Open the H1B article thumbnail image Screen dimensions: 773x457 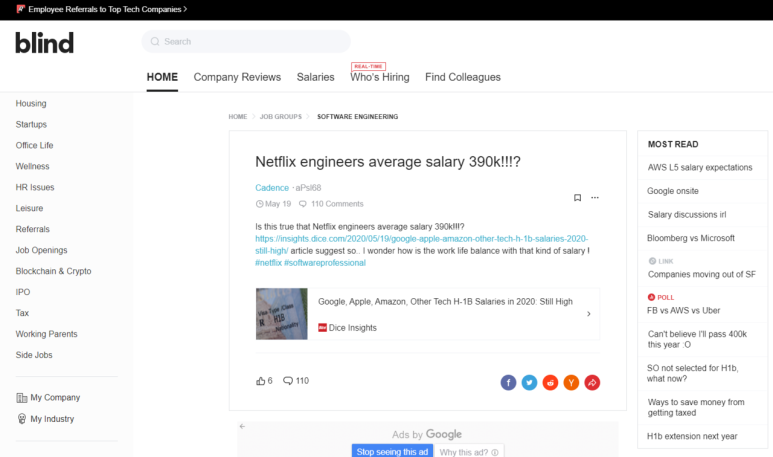[281, 314]
